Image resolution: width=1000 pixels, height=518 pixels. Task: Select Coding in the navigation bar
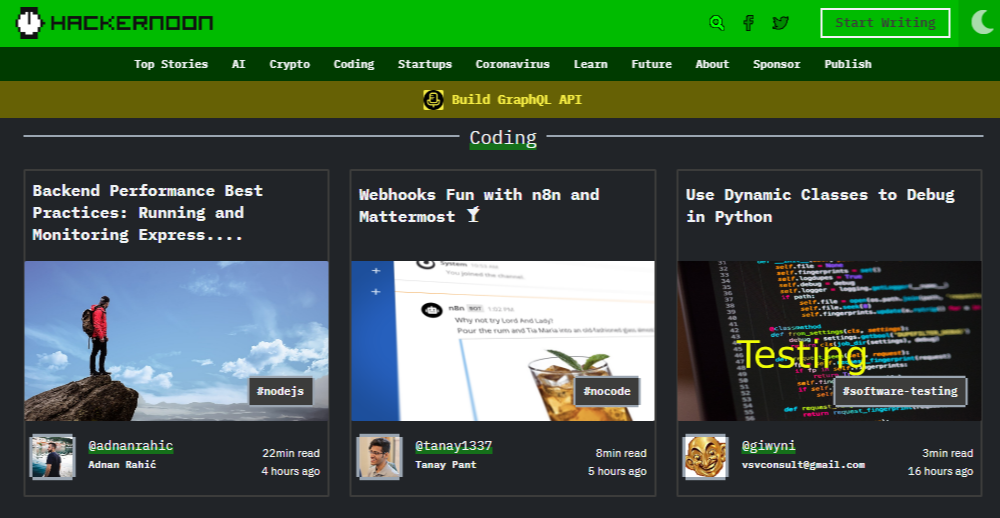pos(354,64)
